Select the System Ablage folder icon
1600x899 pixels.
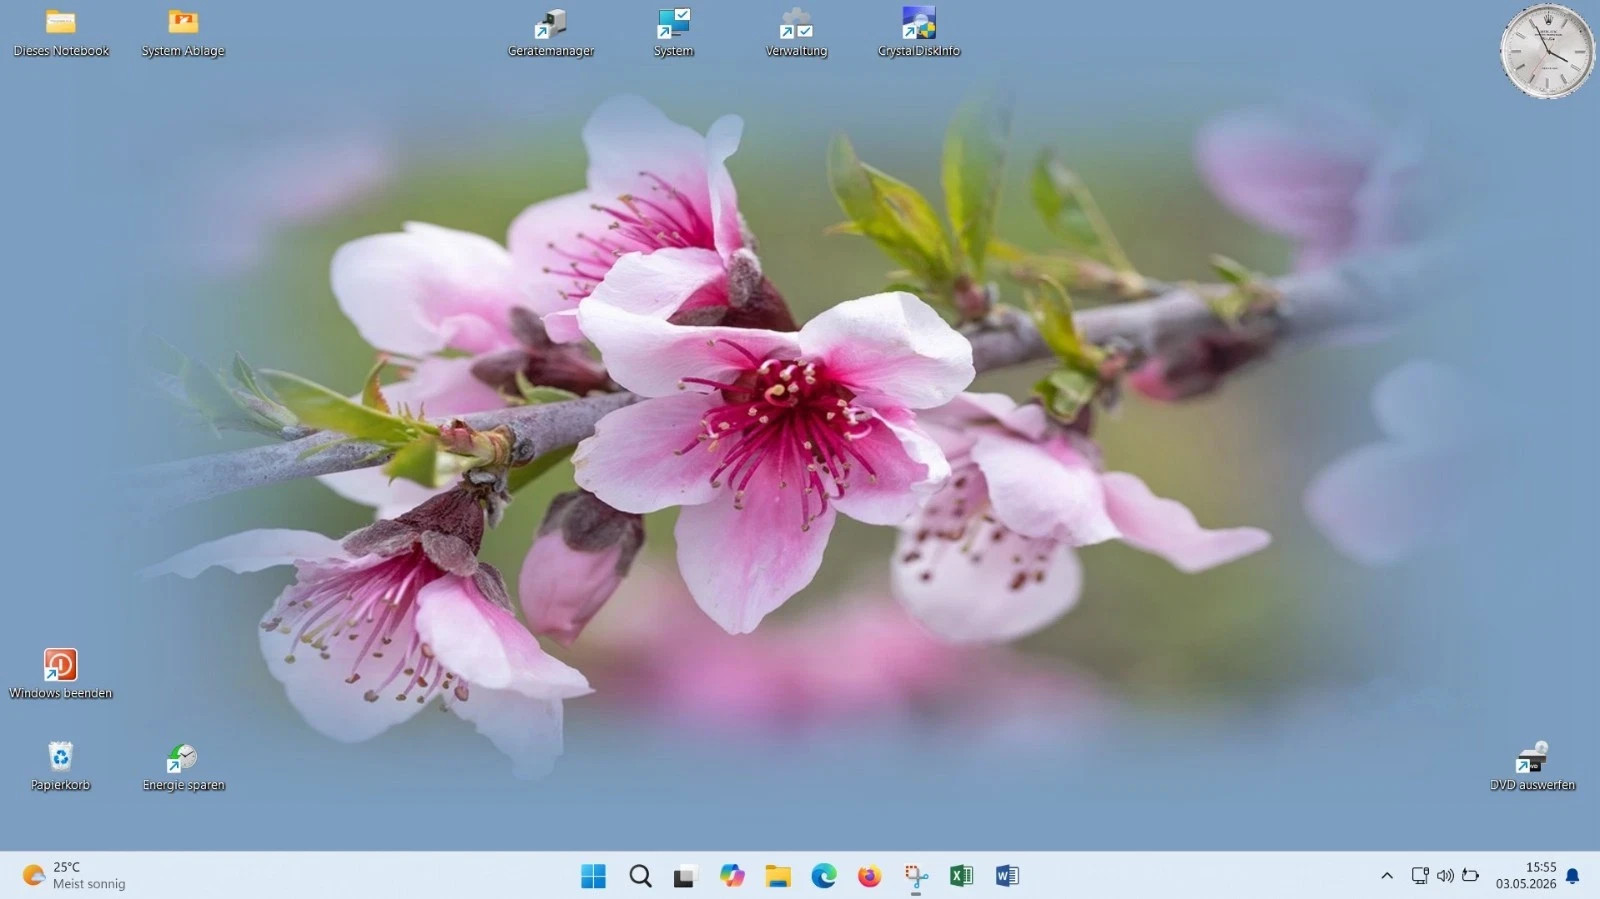click(x=183, y=33)
